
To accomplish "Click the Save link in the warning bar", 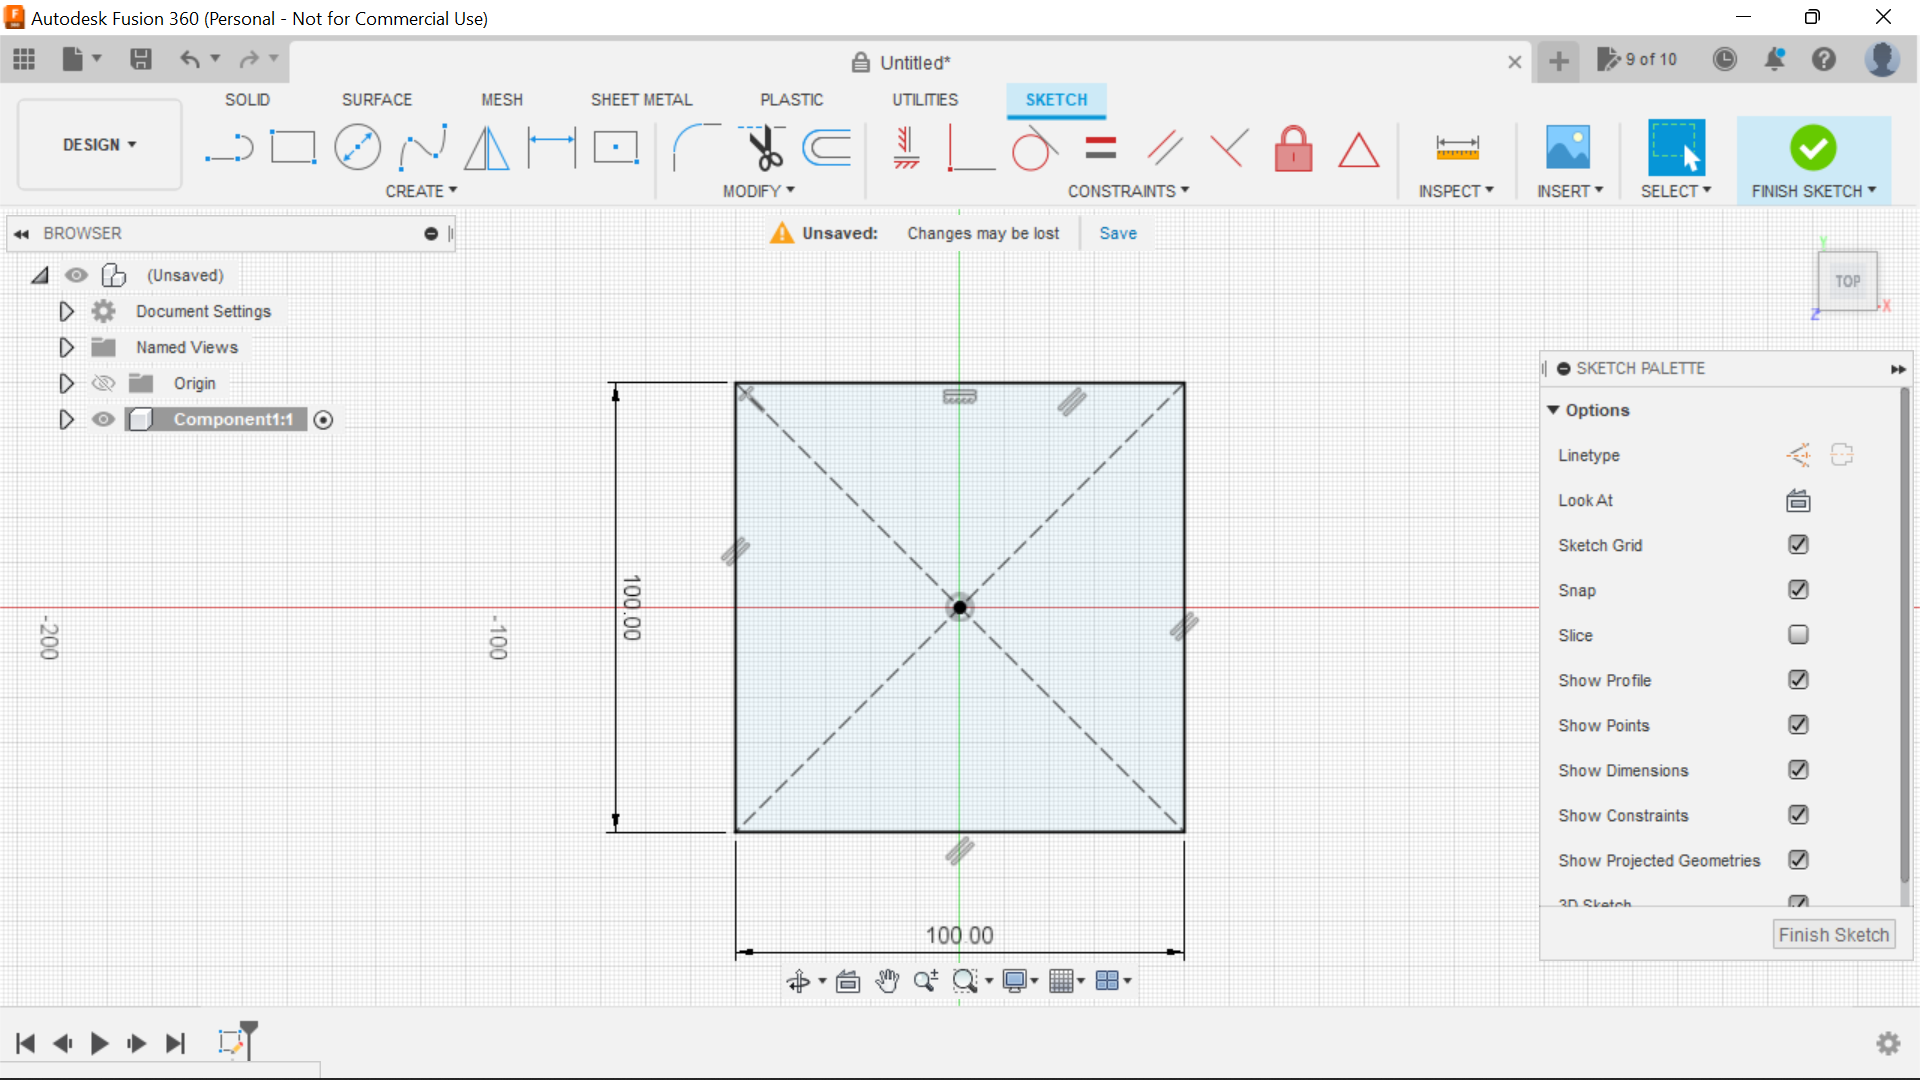I will tap(1117, 233).
